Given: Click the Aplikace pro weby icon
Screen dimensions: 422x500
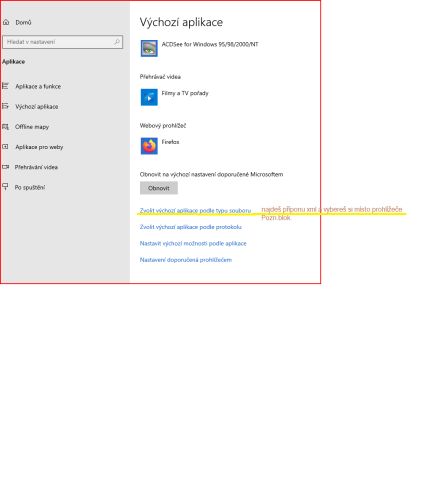Looking at the screenshot, I should point(5,147).
